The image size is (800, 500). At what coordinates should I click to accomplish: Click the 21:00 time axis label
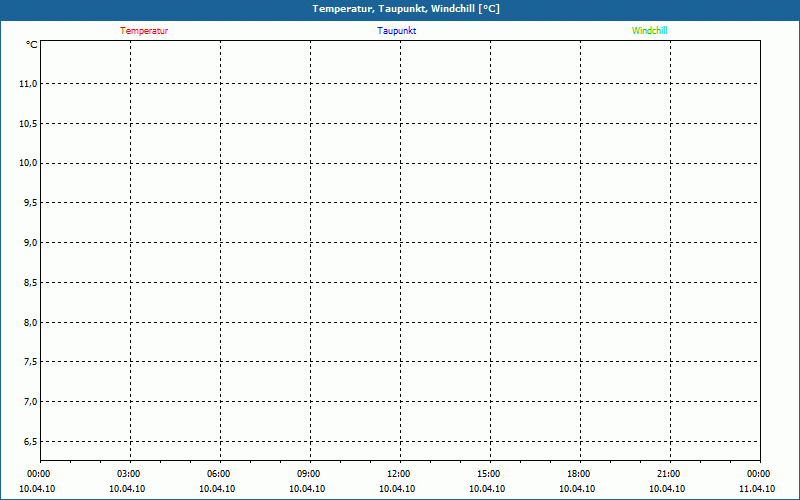tap(668, 474)
